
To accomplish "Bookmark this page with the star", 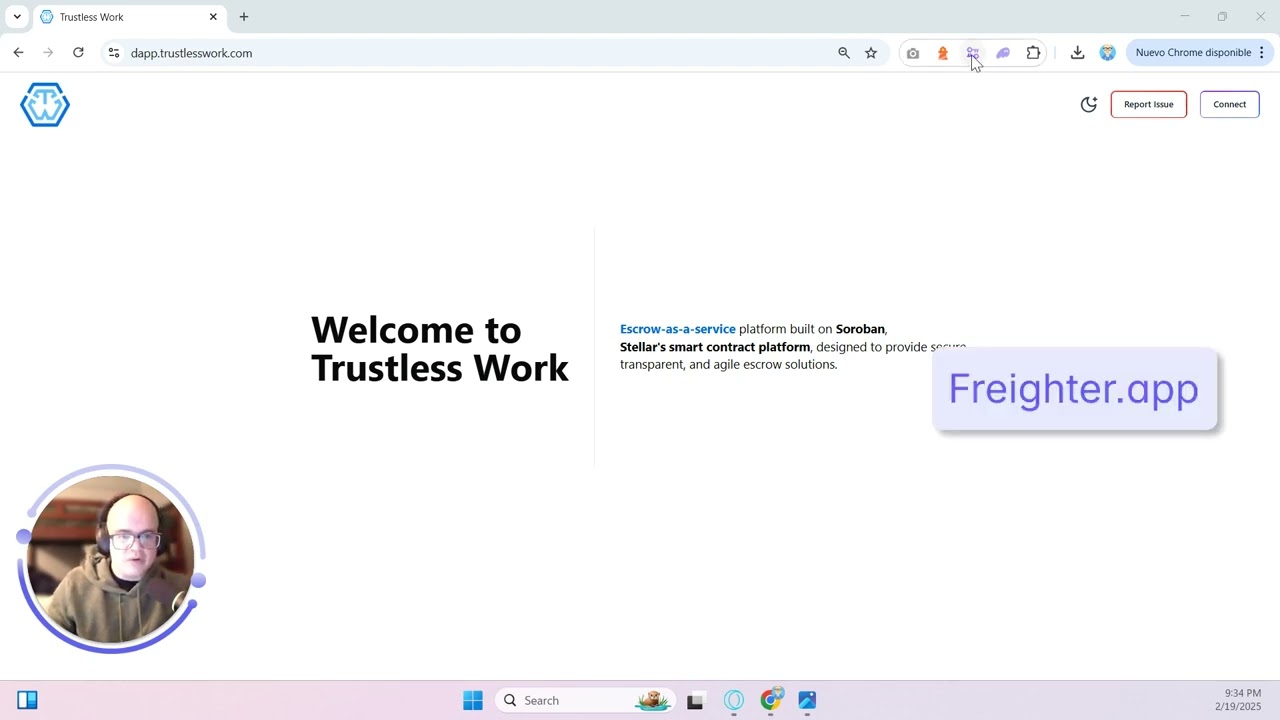I will tap(871, 53).
